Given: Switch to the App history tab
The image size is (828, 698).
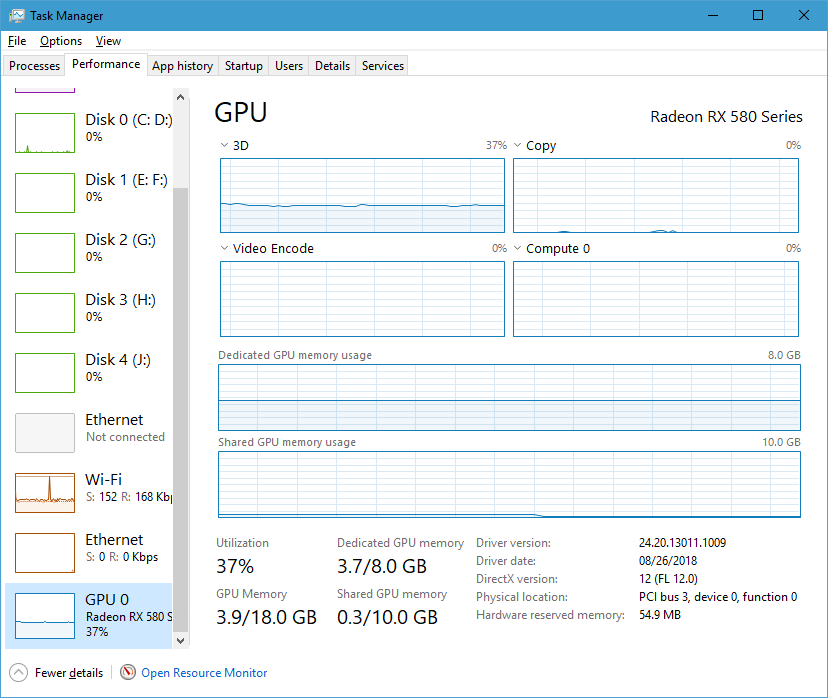Looking at the screenshot, I should pyautogui.click(x=183, y=66).
